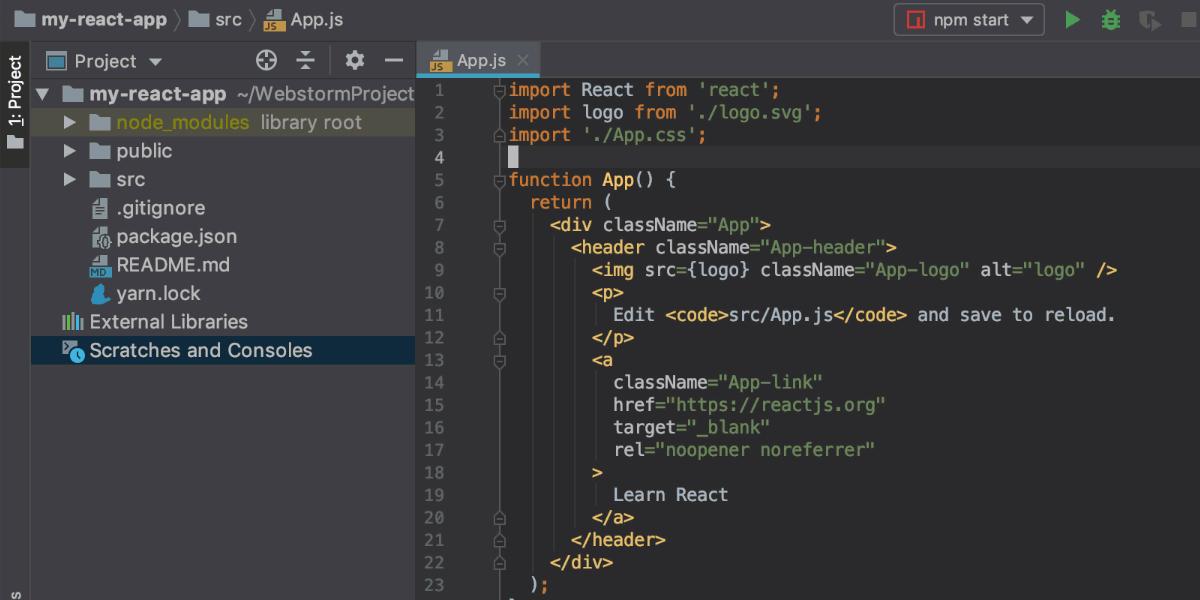Hide the Project tool window
Screen dimensions: 1200x600
395,60
